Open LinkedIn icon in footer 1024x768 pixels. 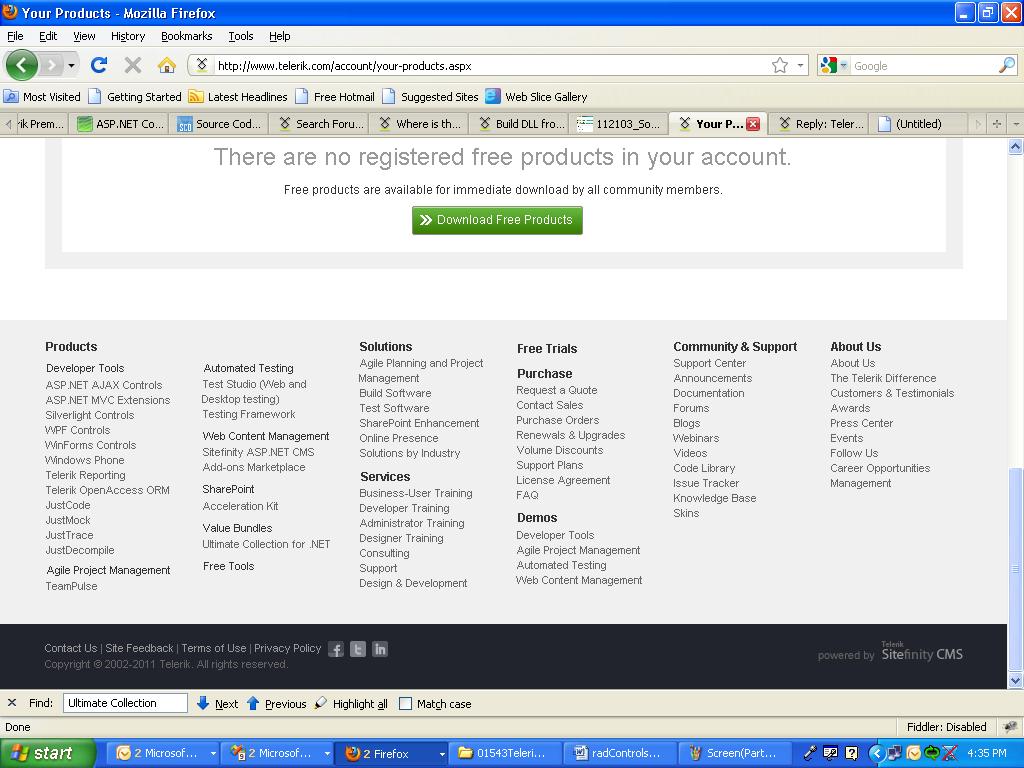coord(380,649)
